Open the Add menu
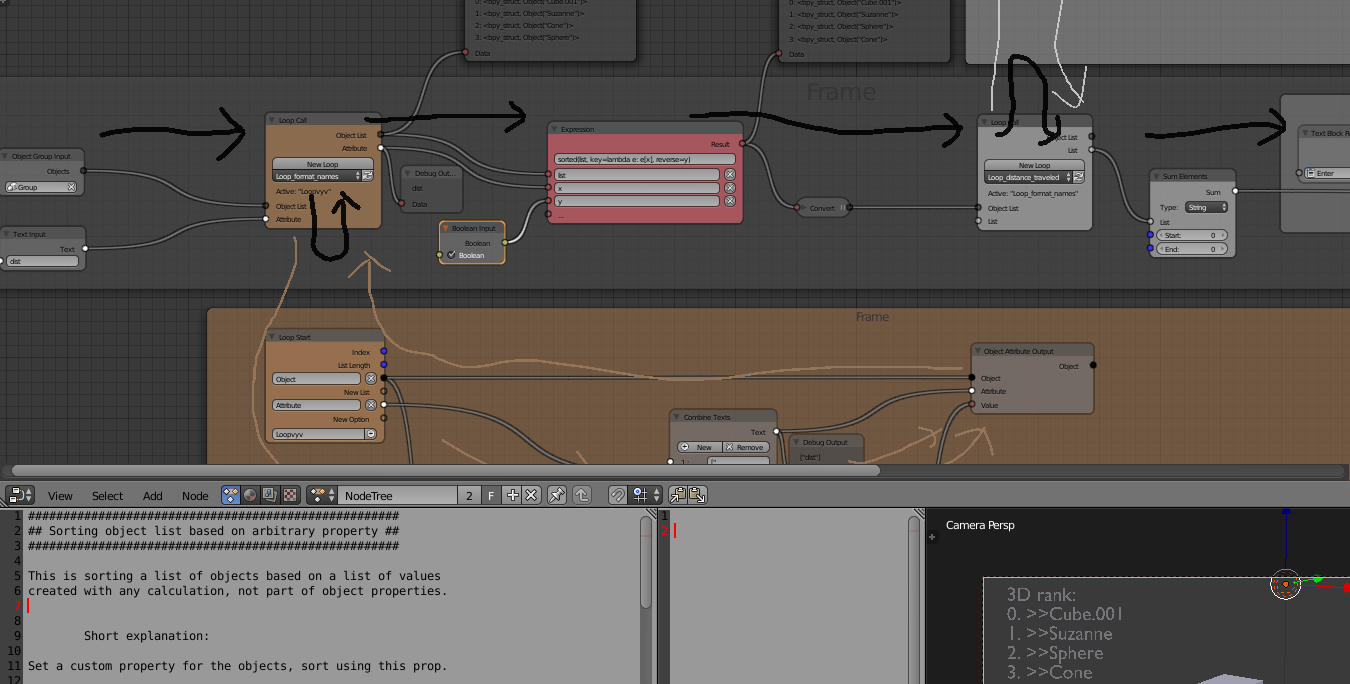 coord(152,495)
